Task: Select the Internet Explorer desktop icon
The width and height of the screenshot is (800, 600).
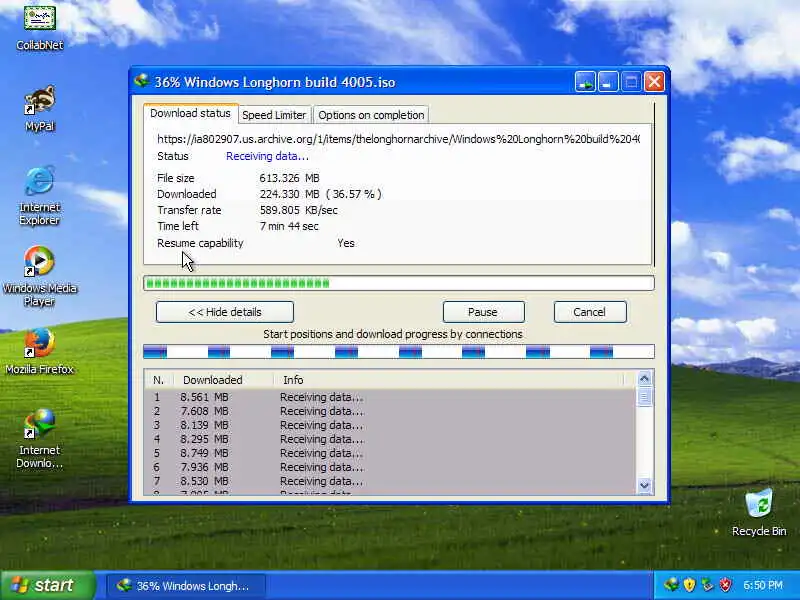Action: [39, 195]
